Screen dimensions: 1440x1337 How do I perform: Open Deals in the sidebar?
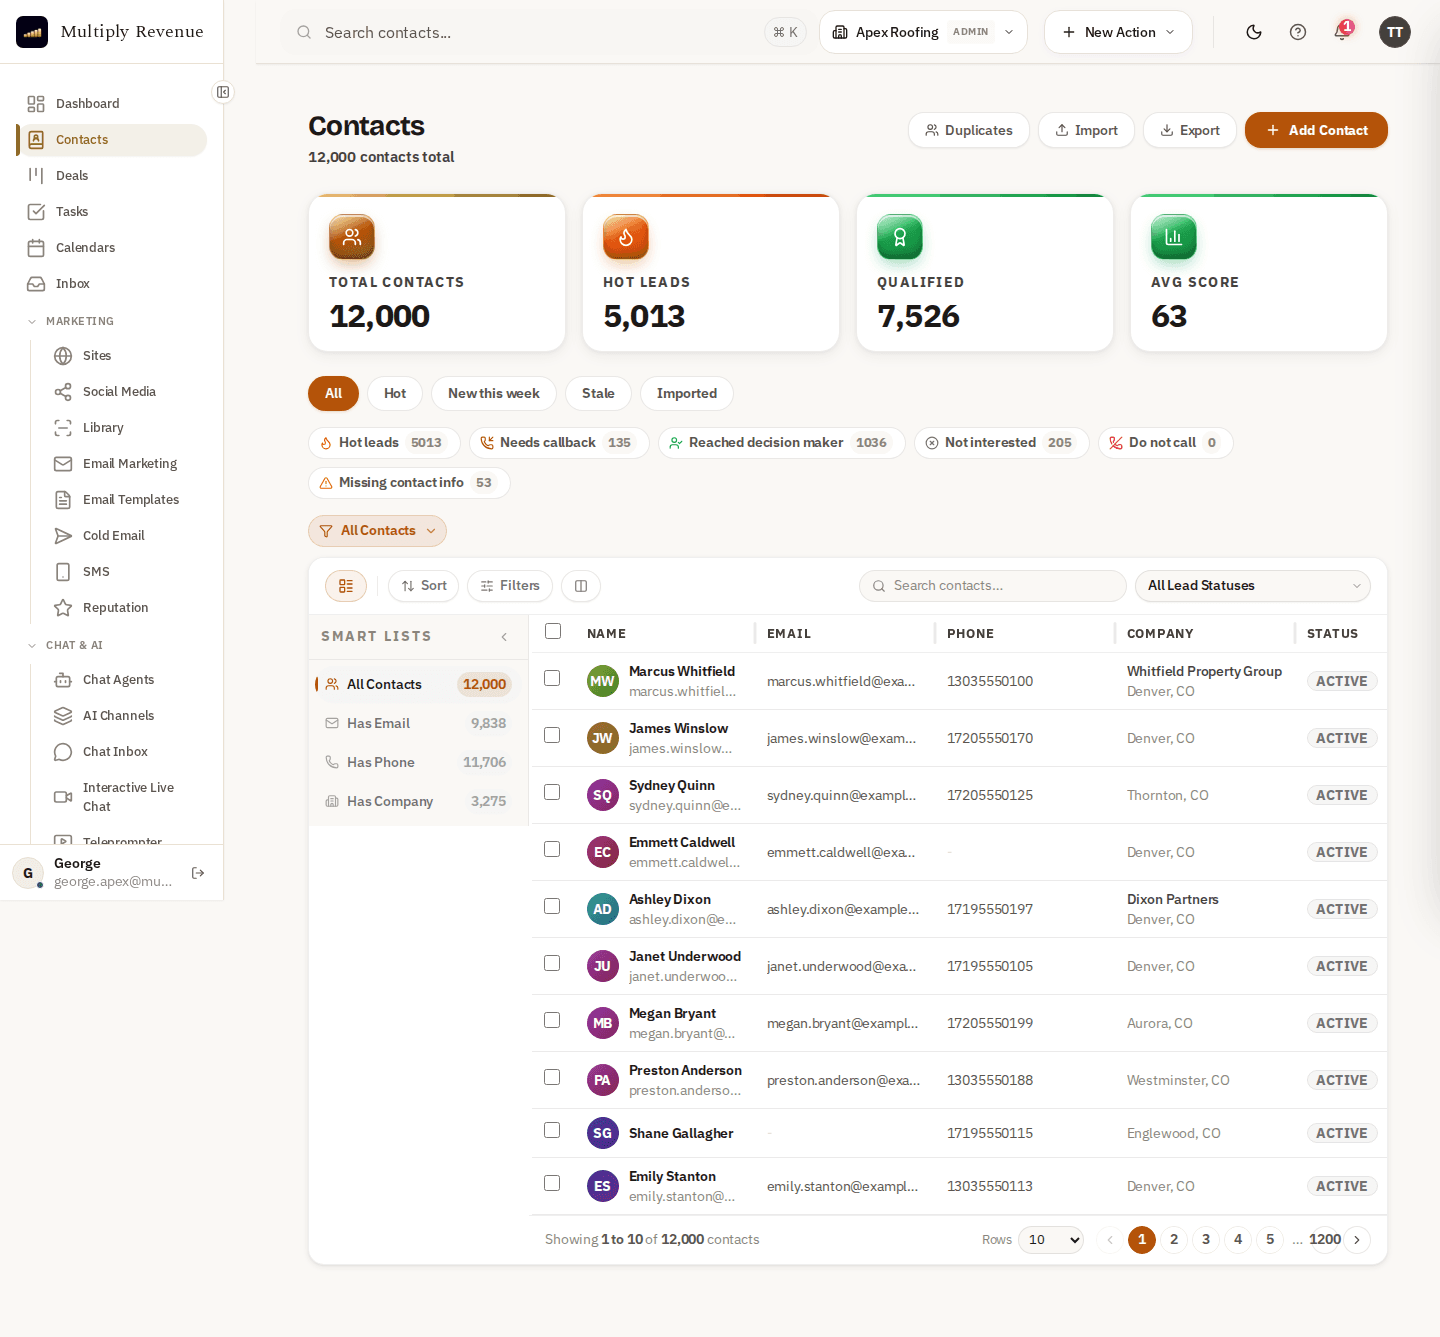[111, 176]
